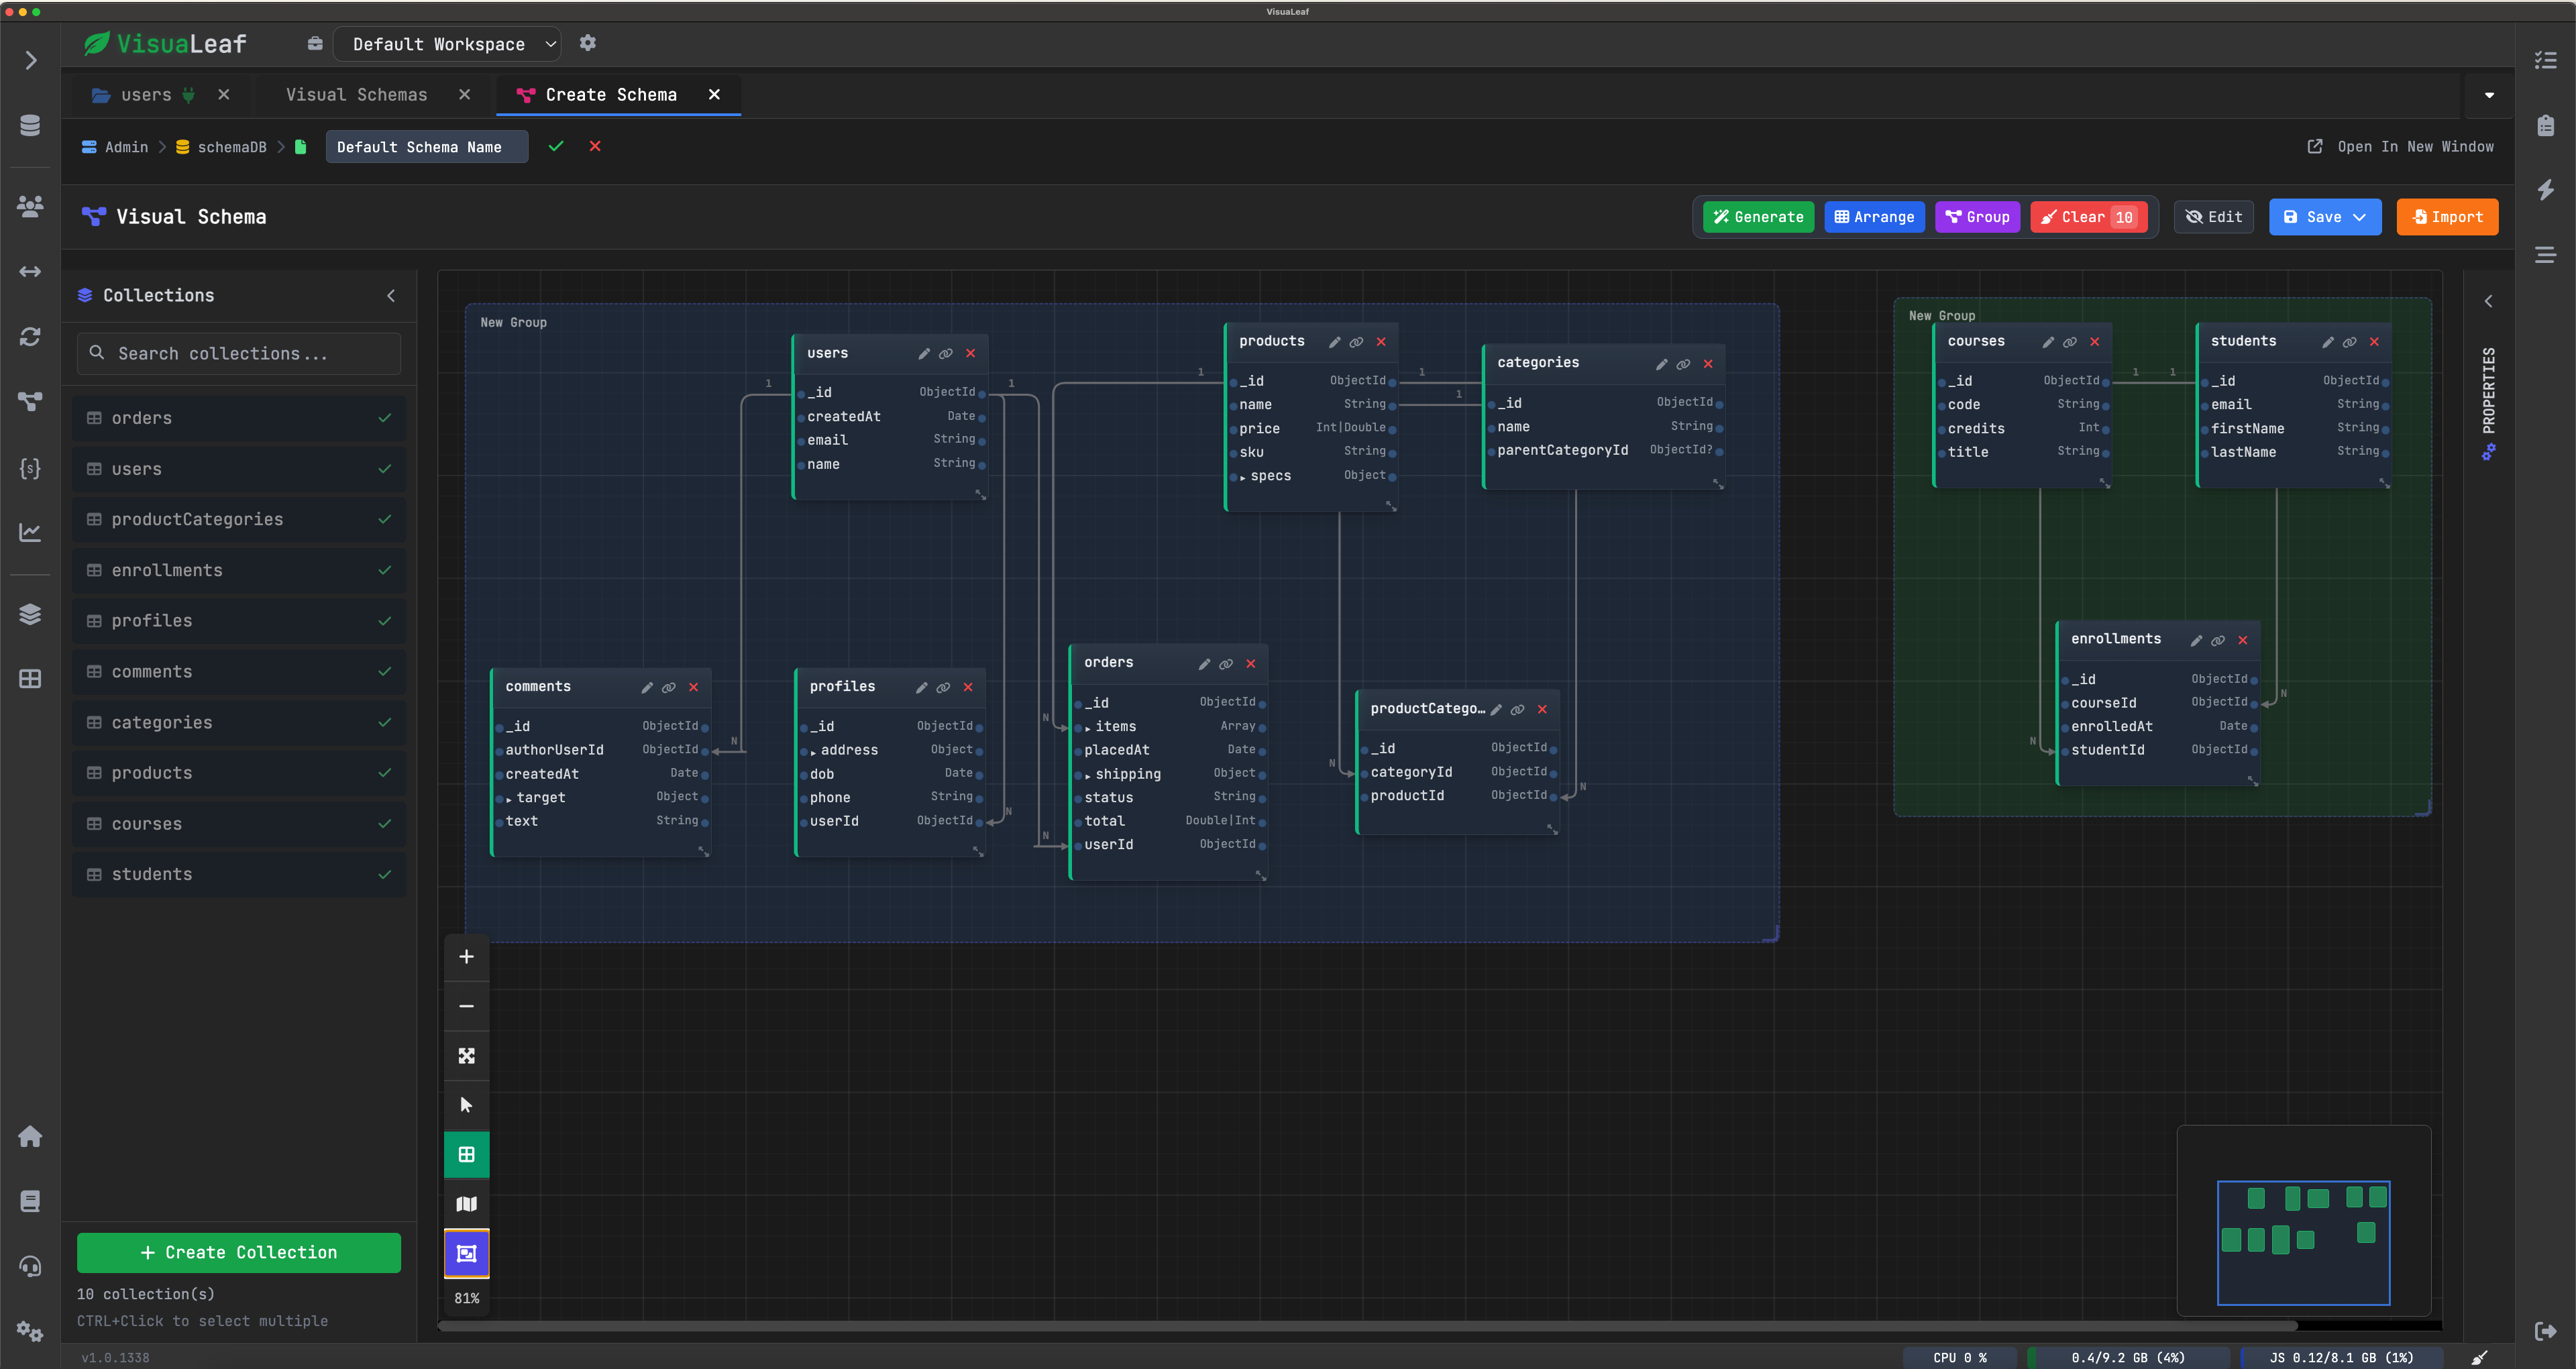Image resolution: width=2576 pixels, height=1369 pixels.
Task: Click the Search collections input field
Action: pyautogui.click(x=238, y=354)
